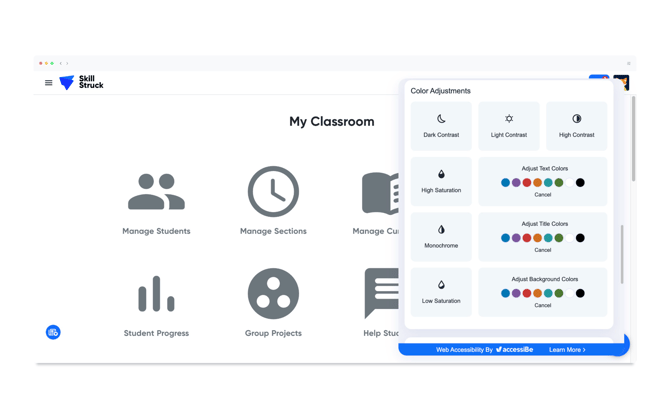
Task: Click the Skill Struck logo
Action: click(81, 82)
